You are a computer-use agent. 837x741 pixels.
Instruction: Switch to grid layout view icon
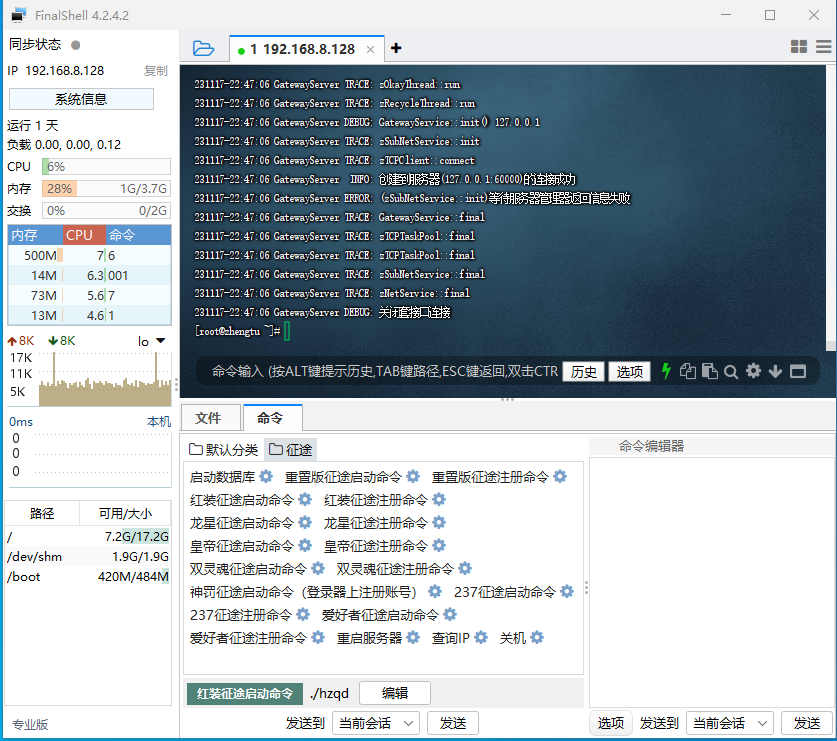[799, 47]
